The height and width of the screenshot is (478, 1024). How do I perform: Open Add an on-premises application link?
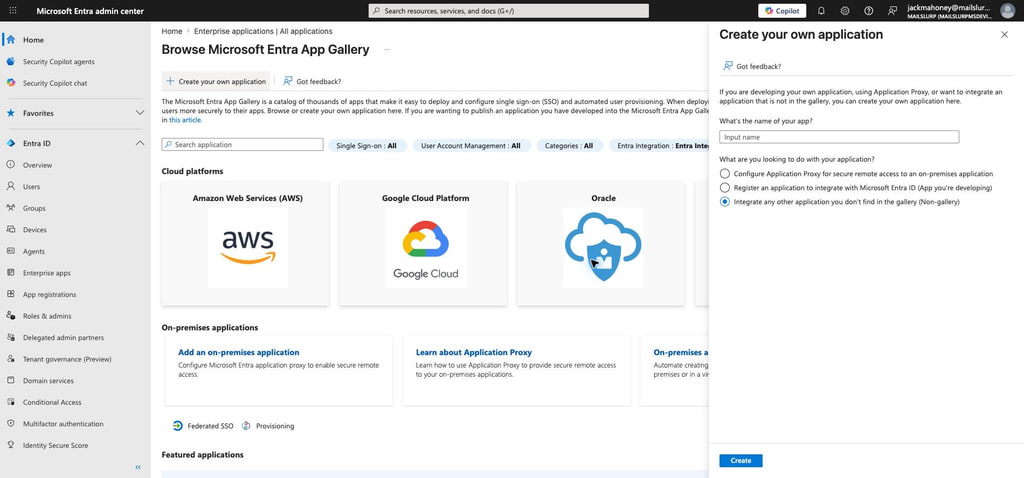[x=239, y=352]
